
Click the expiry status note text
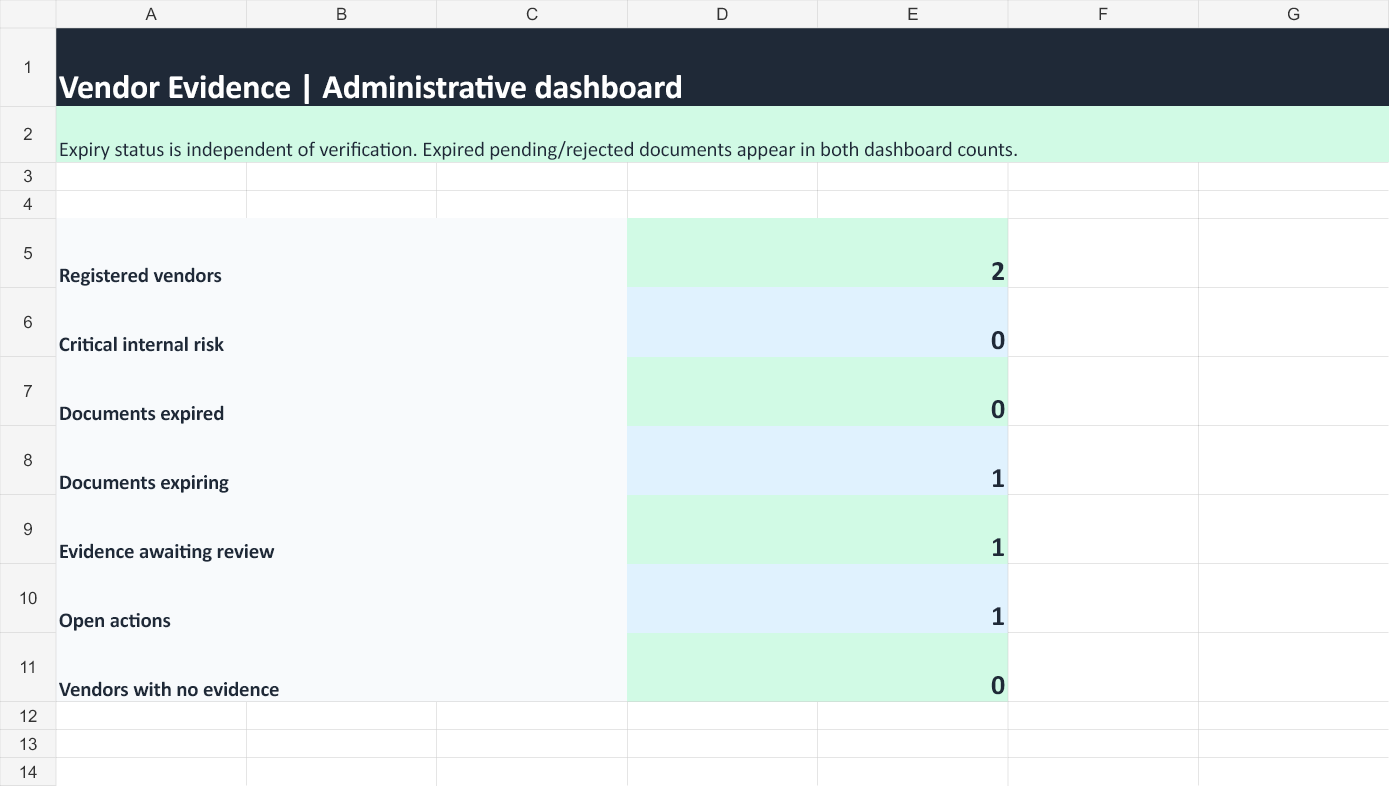[x=538, y=150]
